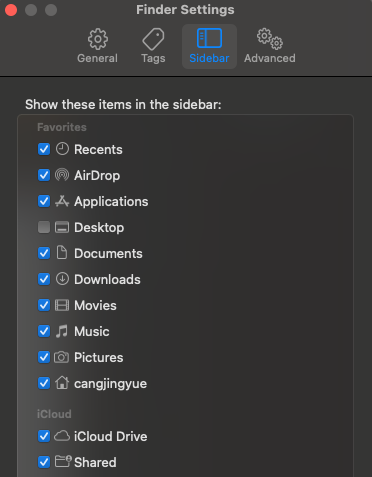Uncheck the Applications checkbox

click(44, 201)
